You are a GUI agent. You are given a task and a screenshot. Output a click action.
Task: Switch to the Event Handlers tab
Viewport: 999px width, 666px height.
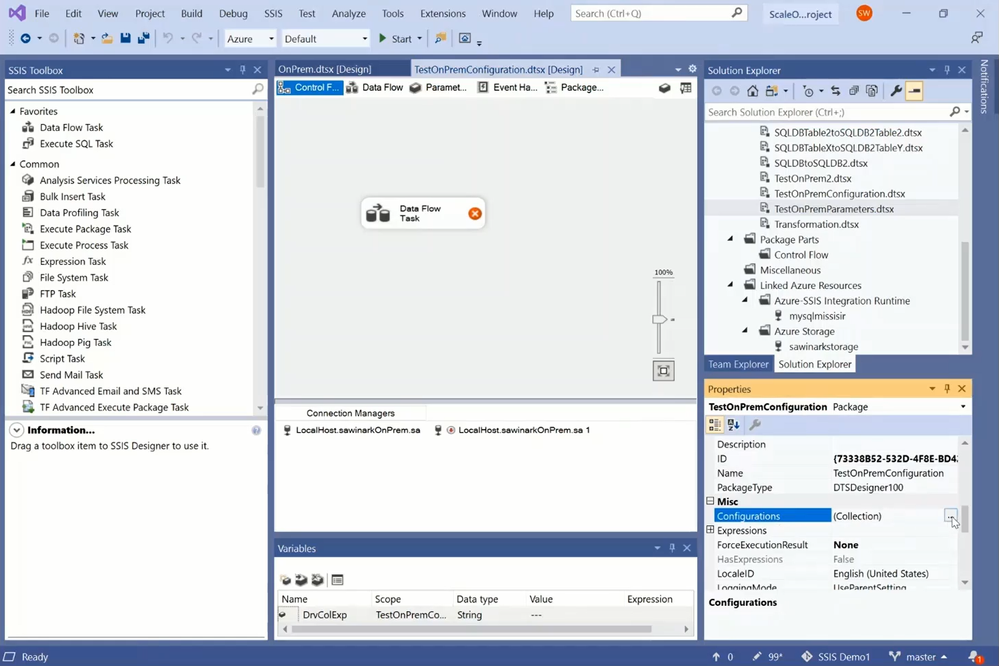(x=508, y=87)
